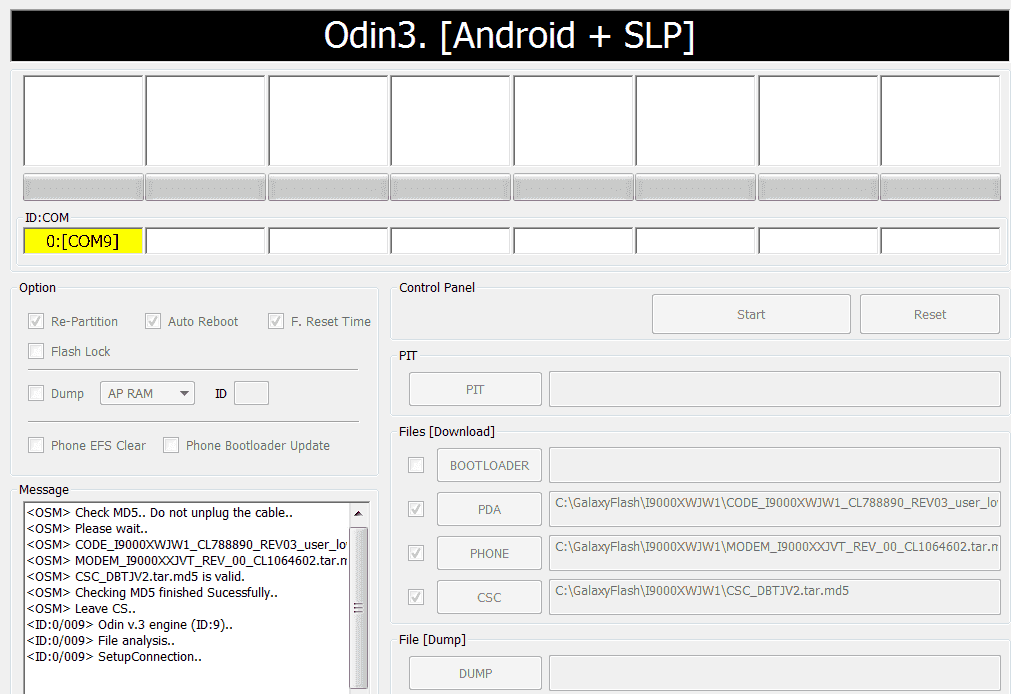
Task: Click 'Checking MD5 finished Sucessfully..' log line
Action: pos(152,593)
